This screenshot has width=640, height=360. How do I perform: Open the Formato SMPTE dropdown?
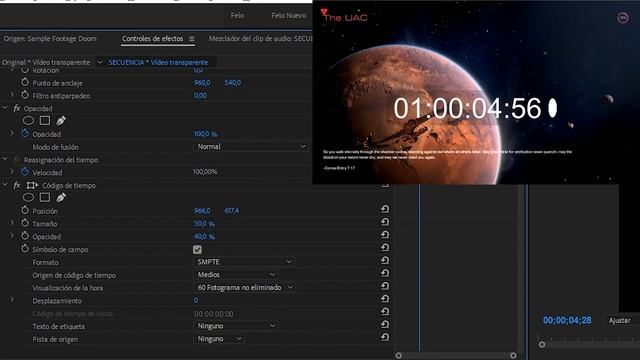(244, 262)
